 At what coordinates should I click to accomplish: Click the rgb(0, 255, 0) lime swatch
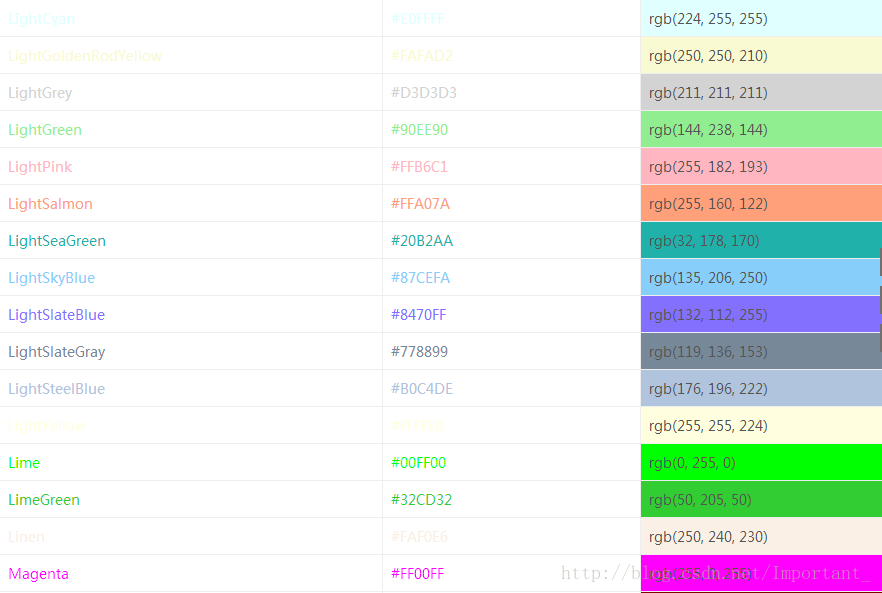click(x=762, y=463)
